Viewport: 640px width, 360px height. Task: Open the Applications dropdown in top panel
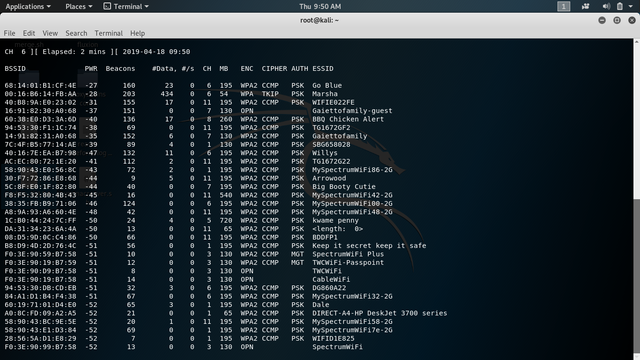[x=28, y=6]
